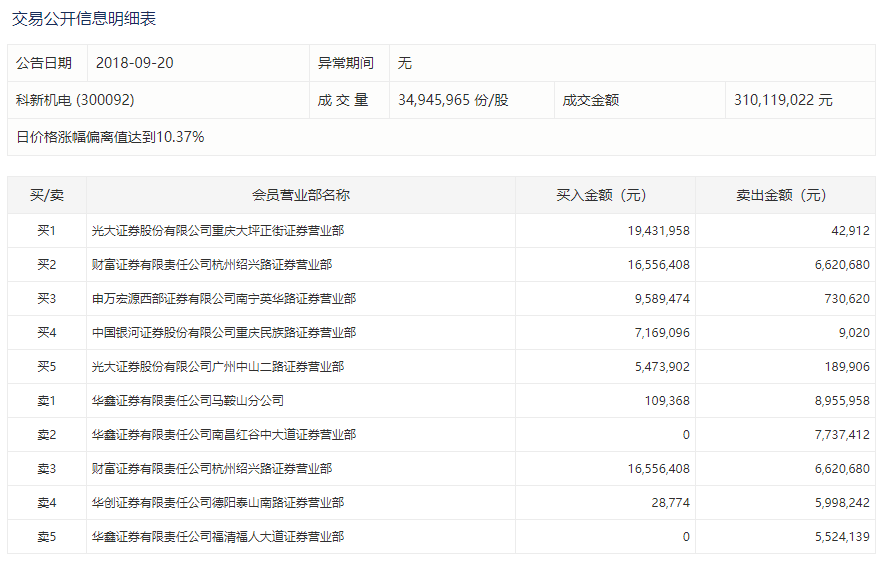Click the 日价格涨幅偏离值达到10.37% note
Viewport: 884px width, 567px height.
point(110,137)
